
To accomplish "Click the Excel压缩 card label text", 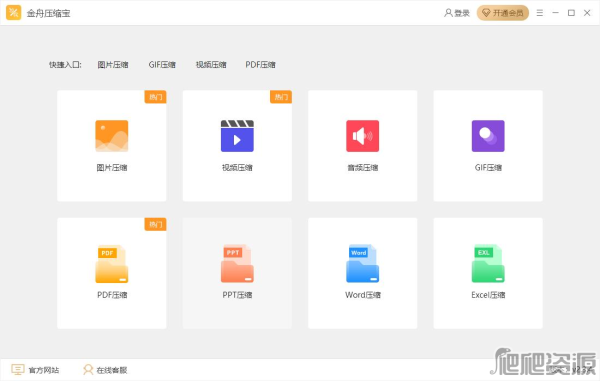I will [x=488, y=295].
